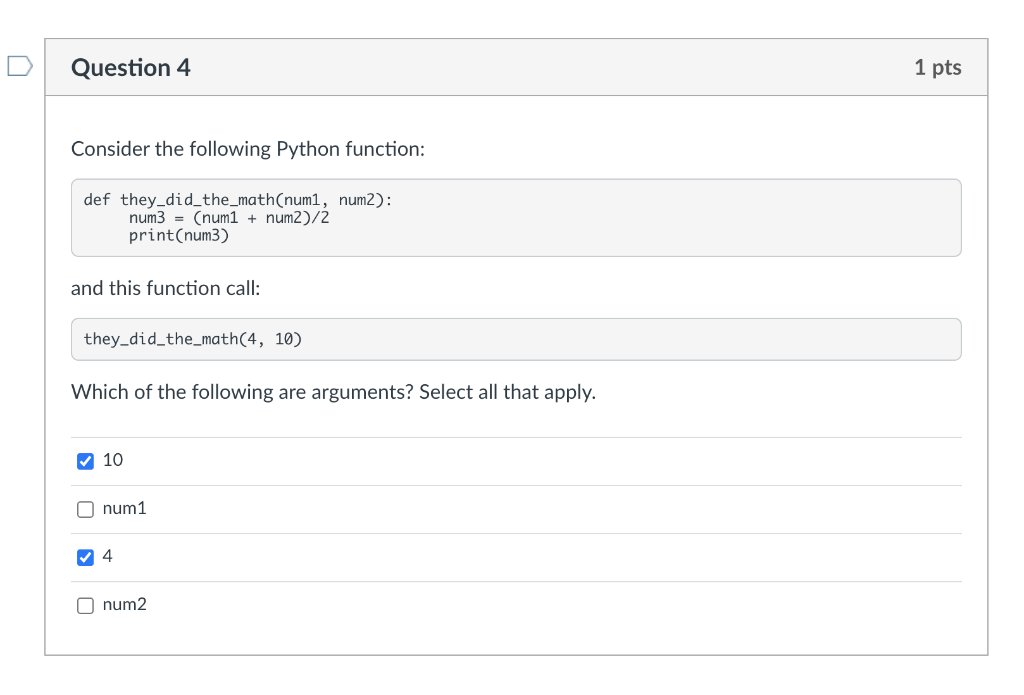Click the print(num3) line in code
Image resolution: width=1024 pixels, height=695 pixels.
178,235
